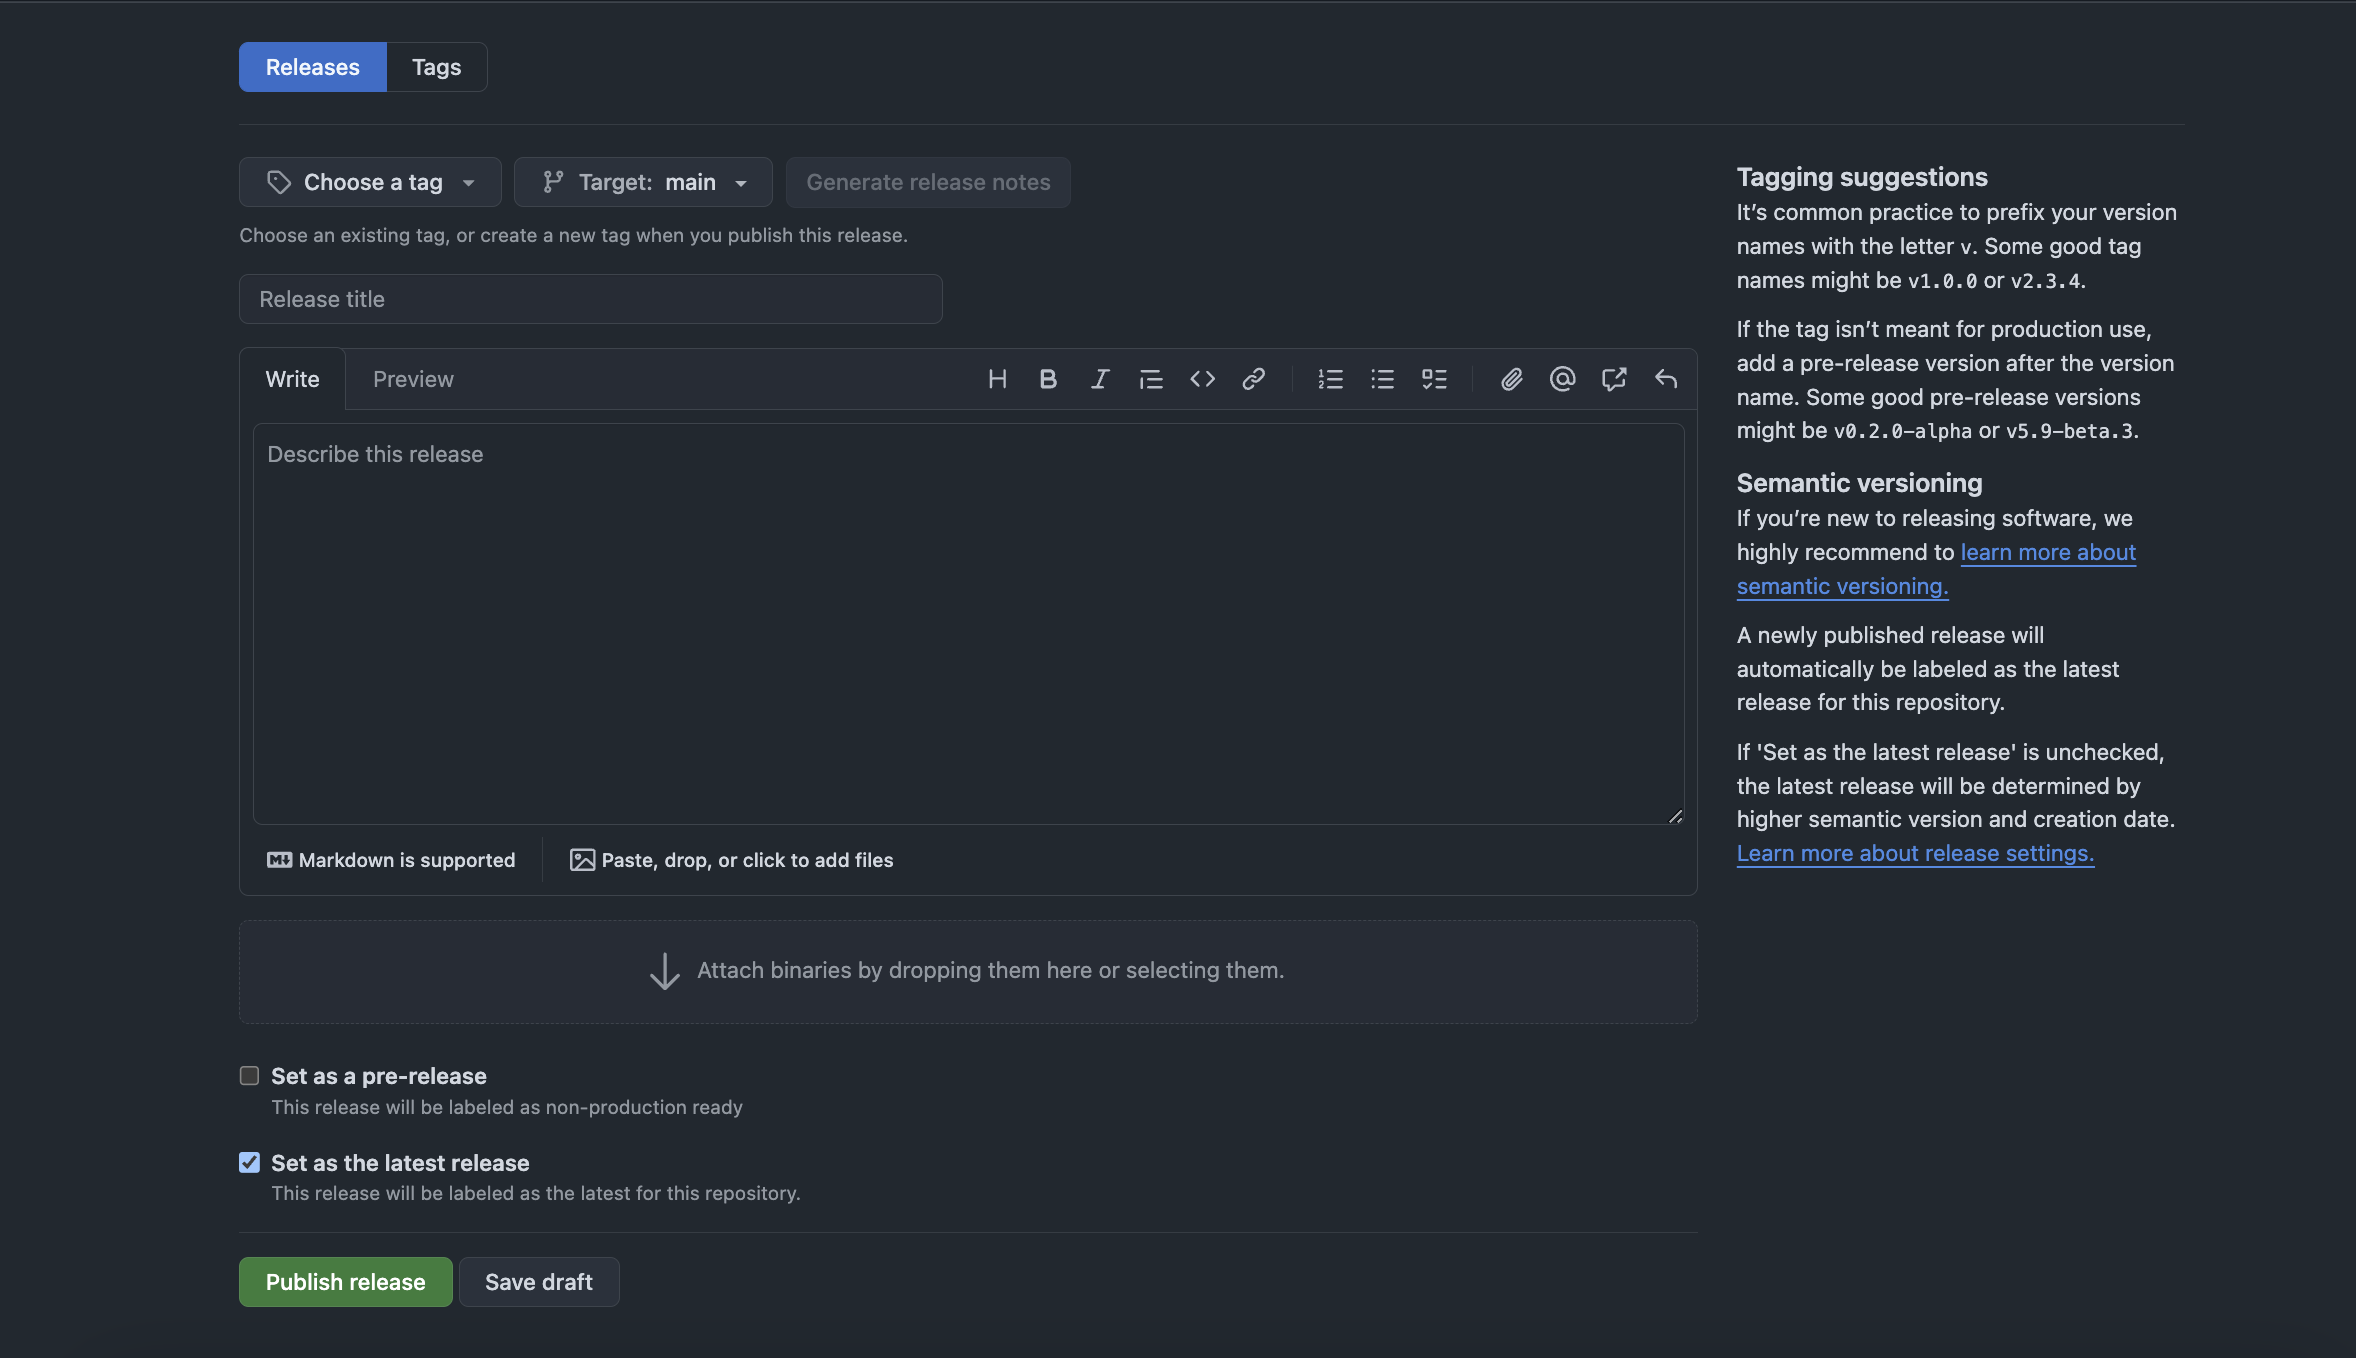Enable Set as a pre-release checkbox
This screenshot has height=1358, width=2356.
(x=249, y=1076)
